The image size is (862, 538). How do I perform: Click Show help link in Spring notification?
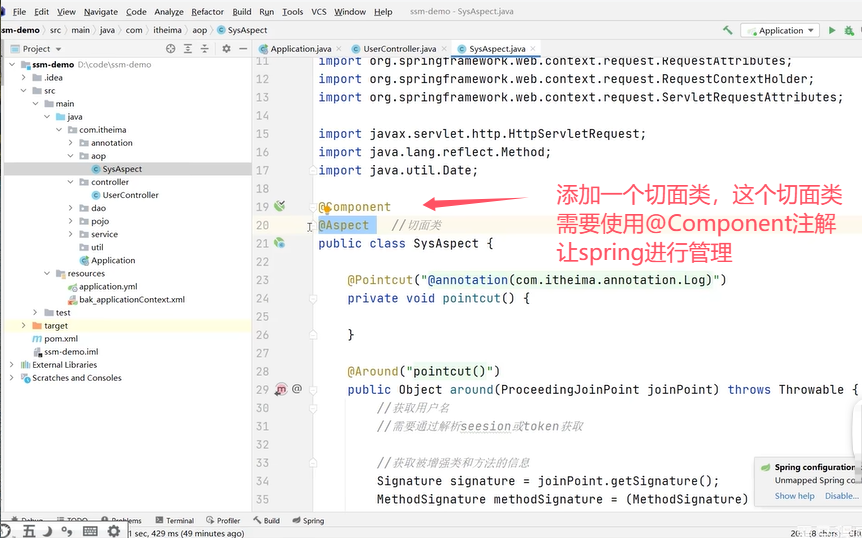point(794,496)
